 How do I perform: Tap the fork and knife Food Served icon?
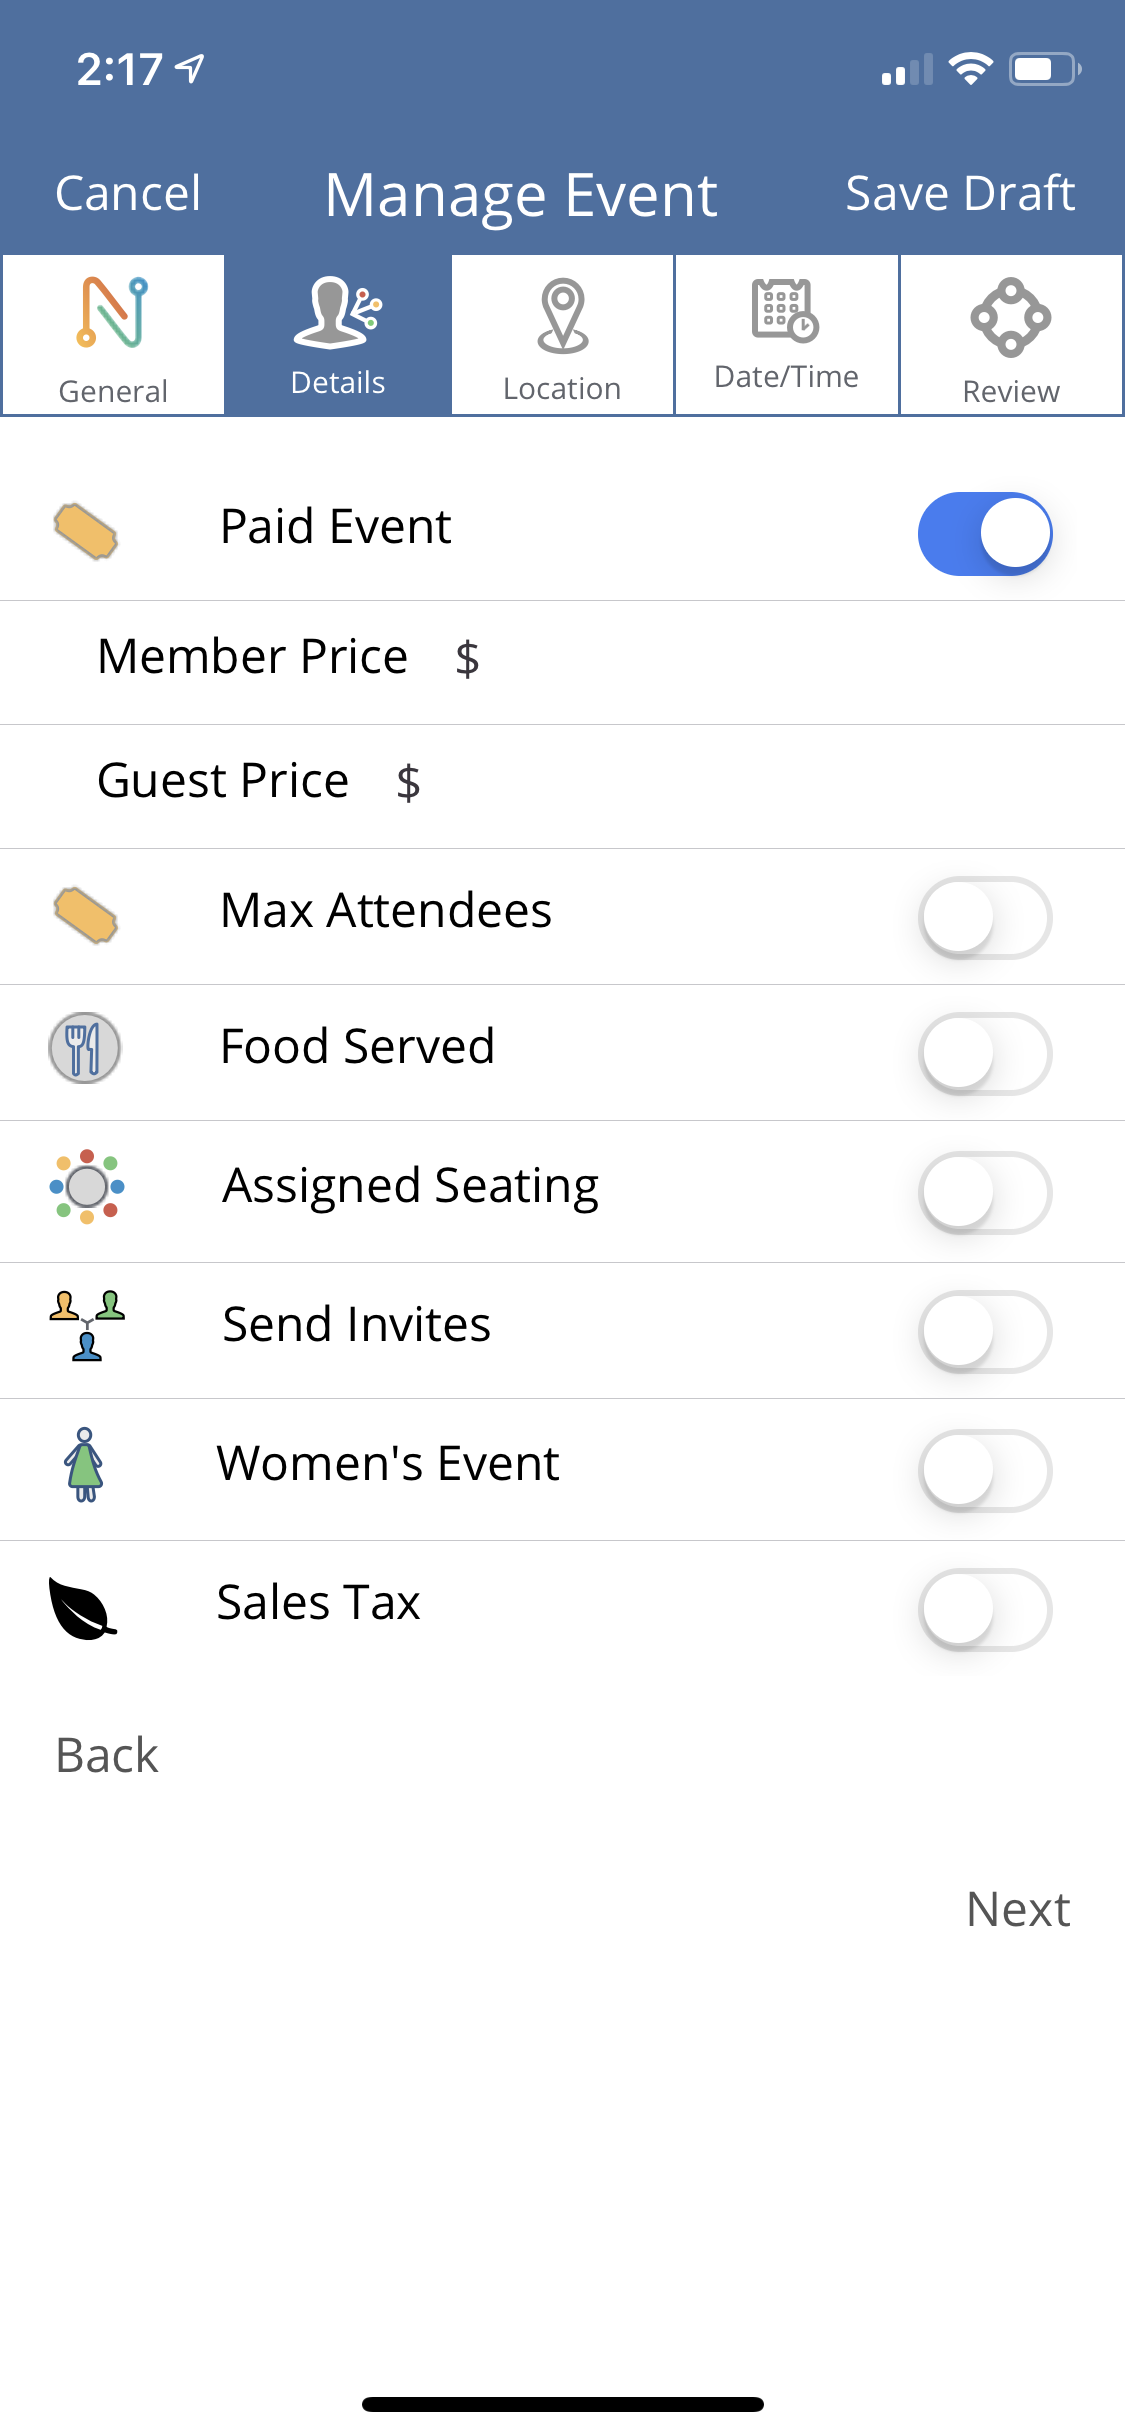point(85,1048)
